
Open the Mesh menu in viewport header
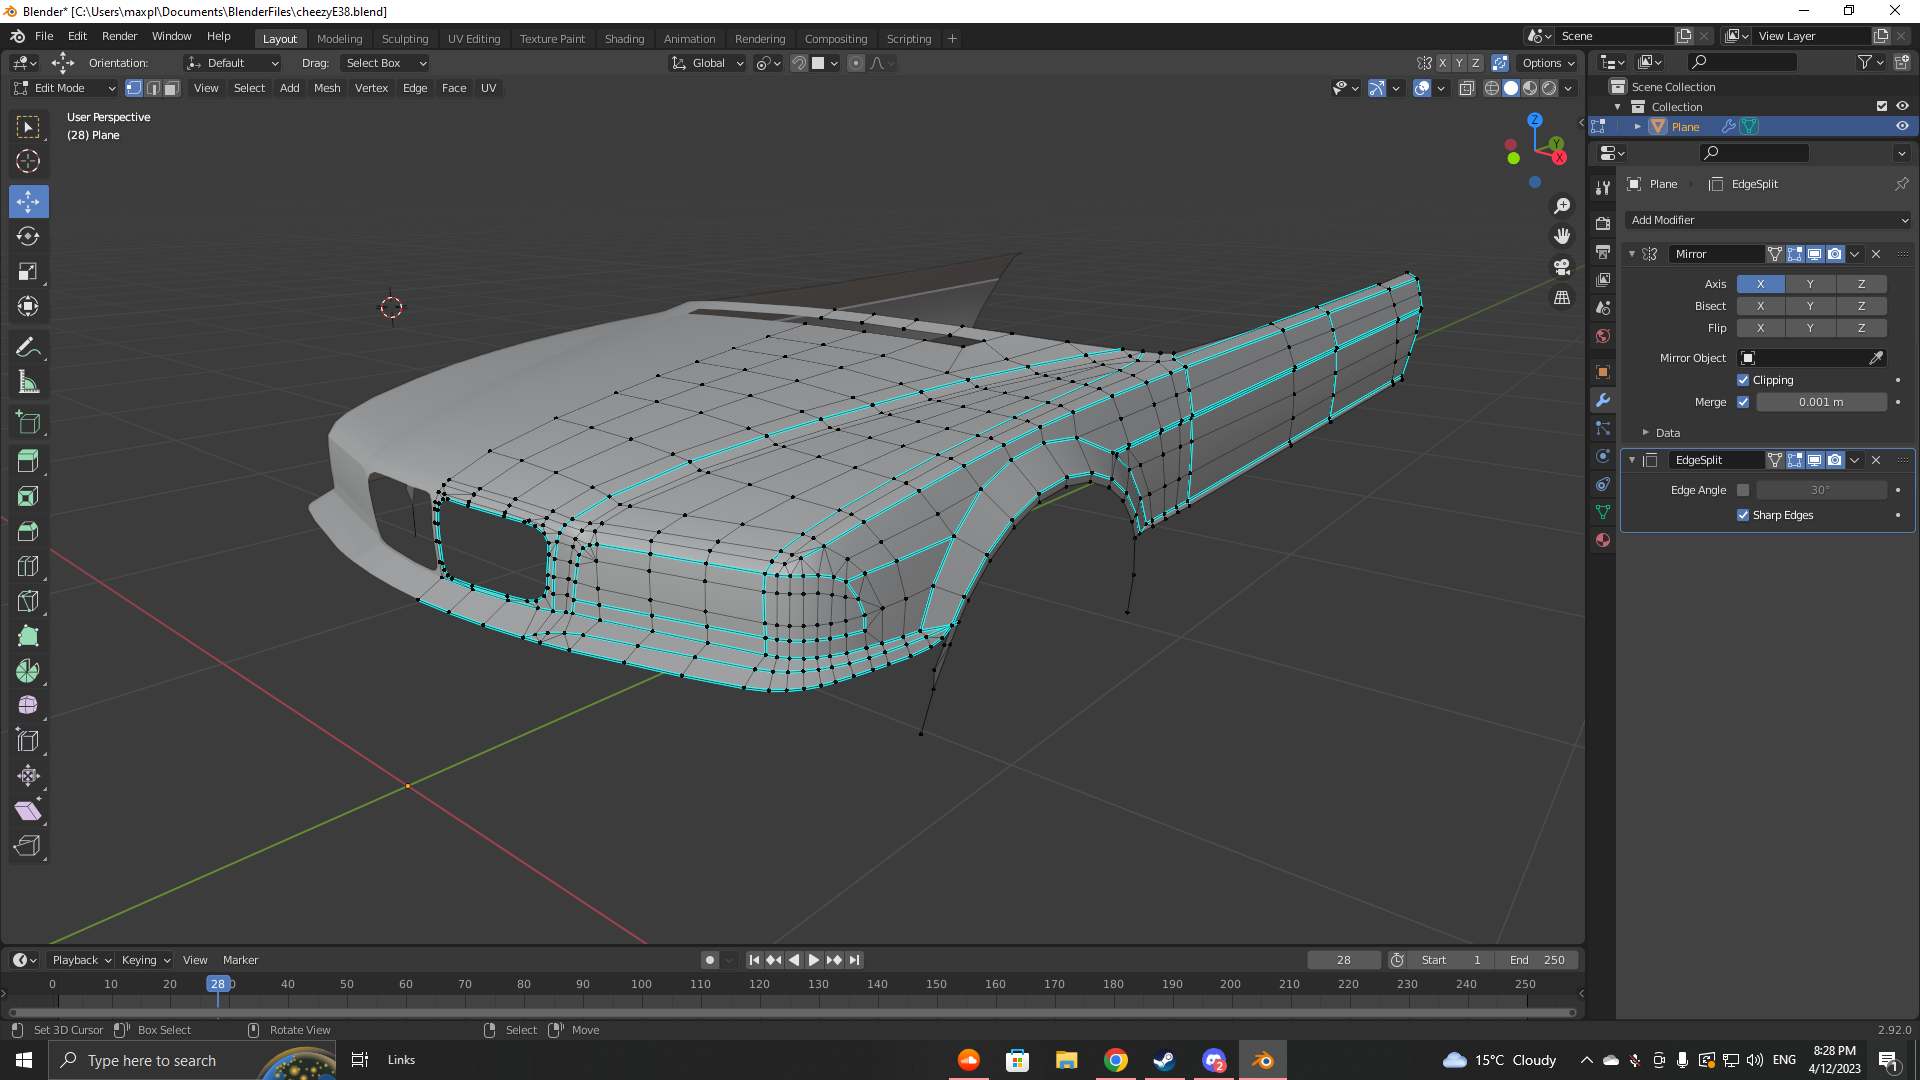pos(327,88)
